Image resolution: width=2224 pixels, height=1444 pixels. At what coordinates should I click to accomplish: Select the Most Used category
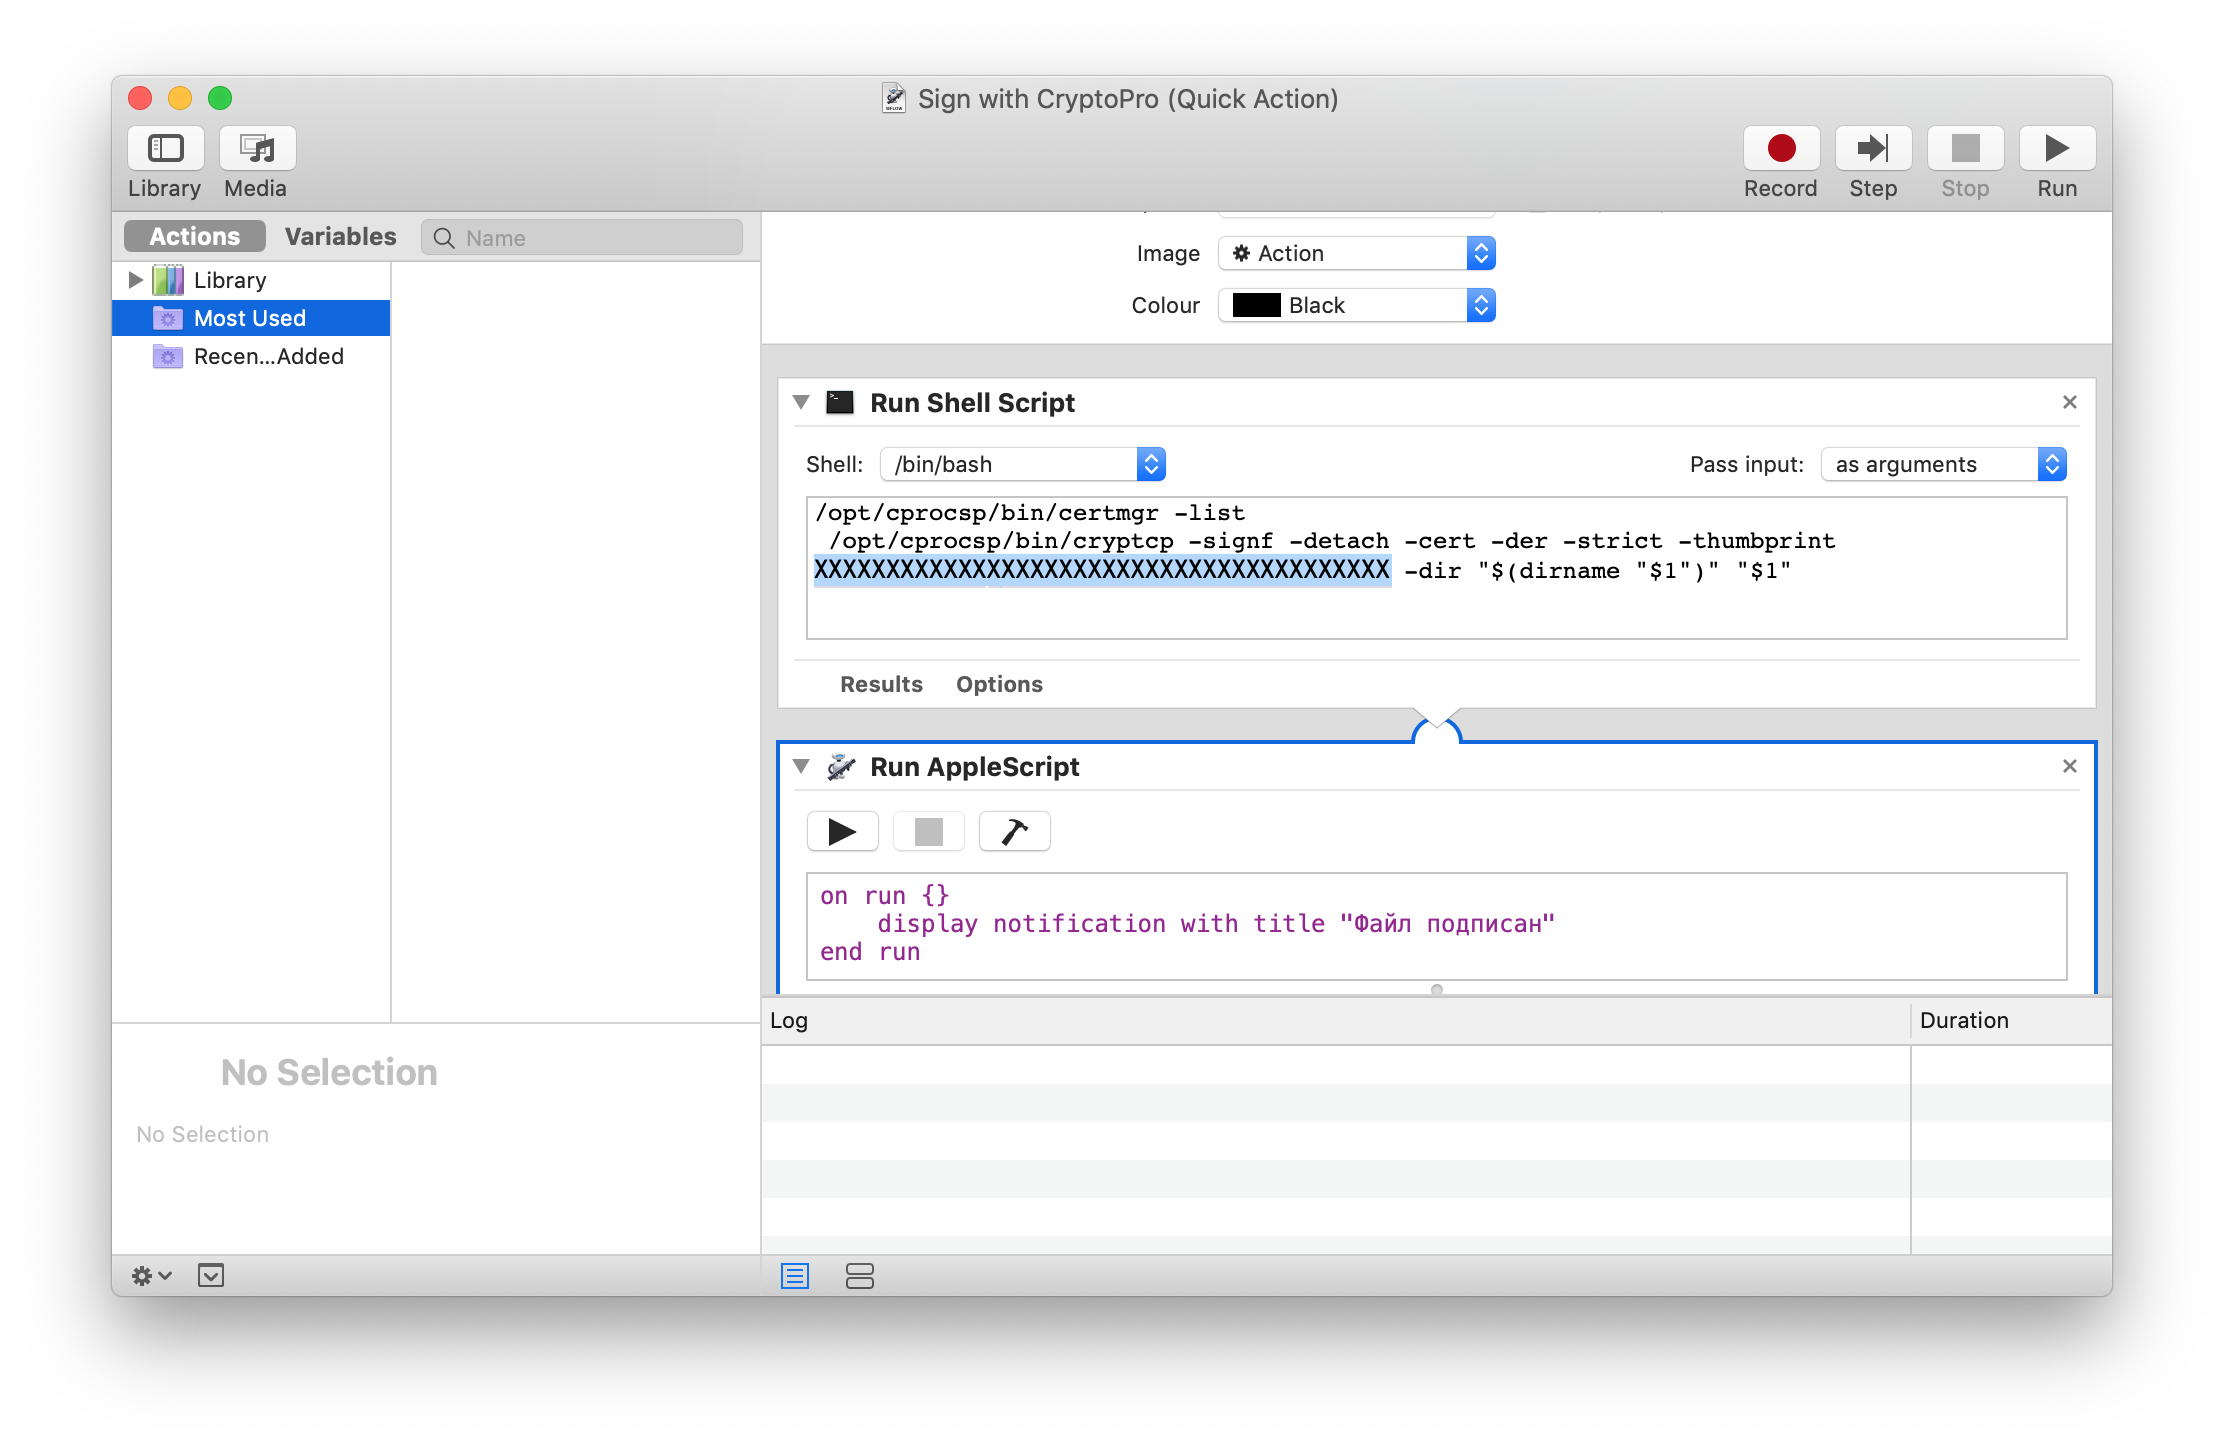click(251, 318)
